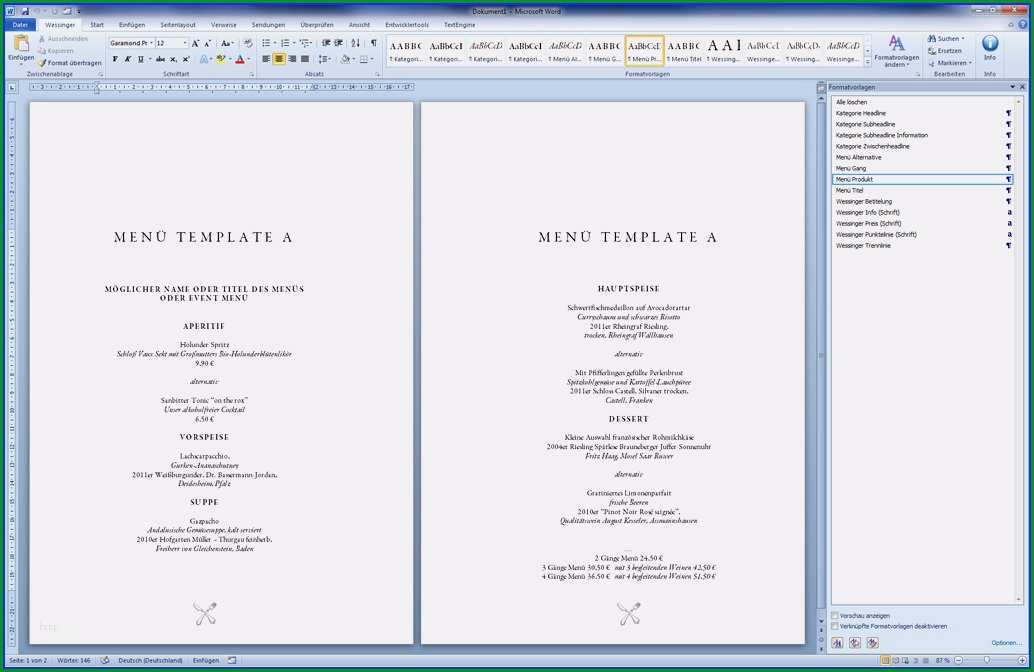Toggle center alignment
Image resolution: width=1034 pixels, height=672 pixels.
(279, 59)
